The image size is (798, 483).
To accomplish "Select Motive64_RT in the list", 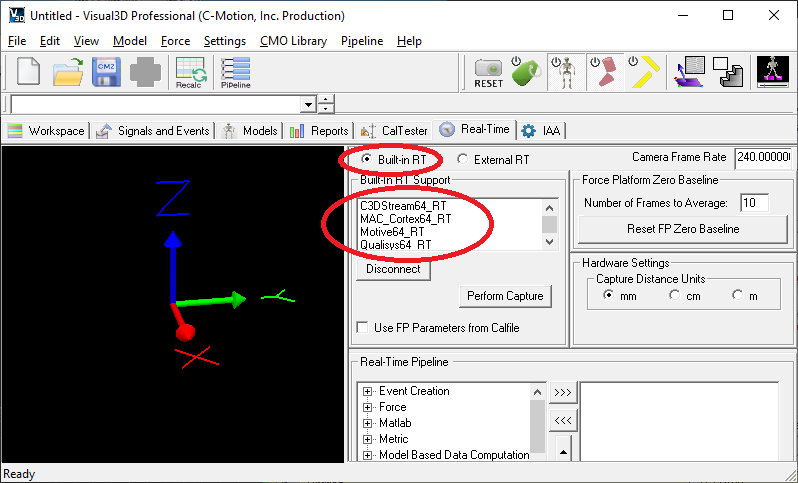I will pyautogui.click(x=392, y=232).
